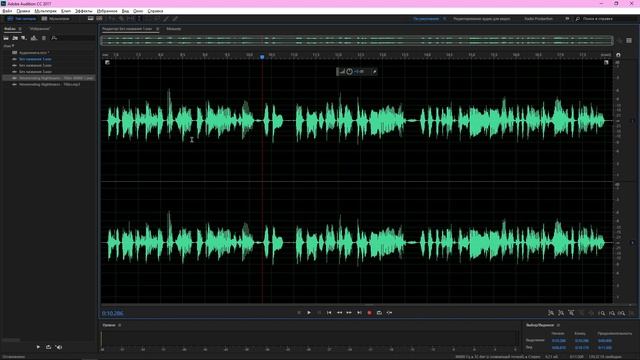Open the Levels panel menu
Screen dimensions: 640x360
pyautogui.click(x=120, y=325)
